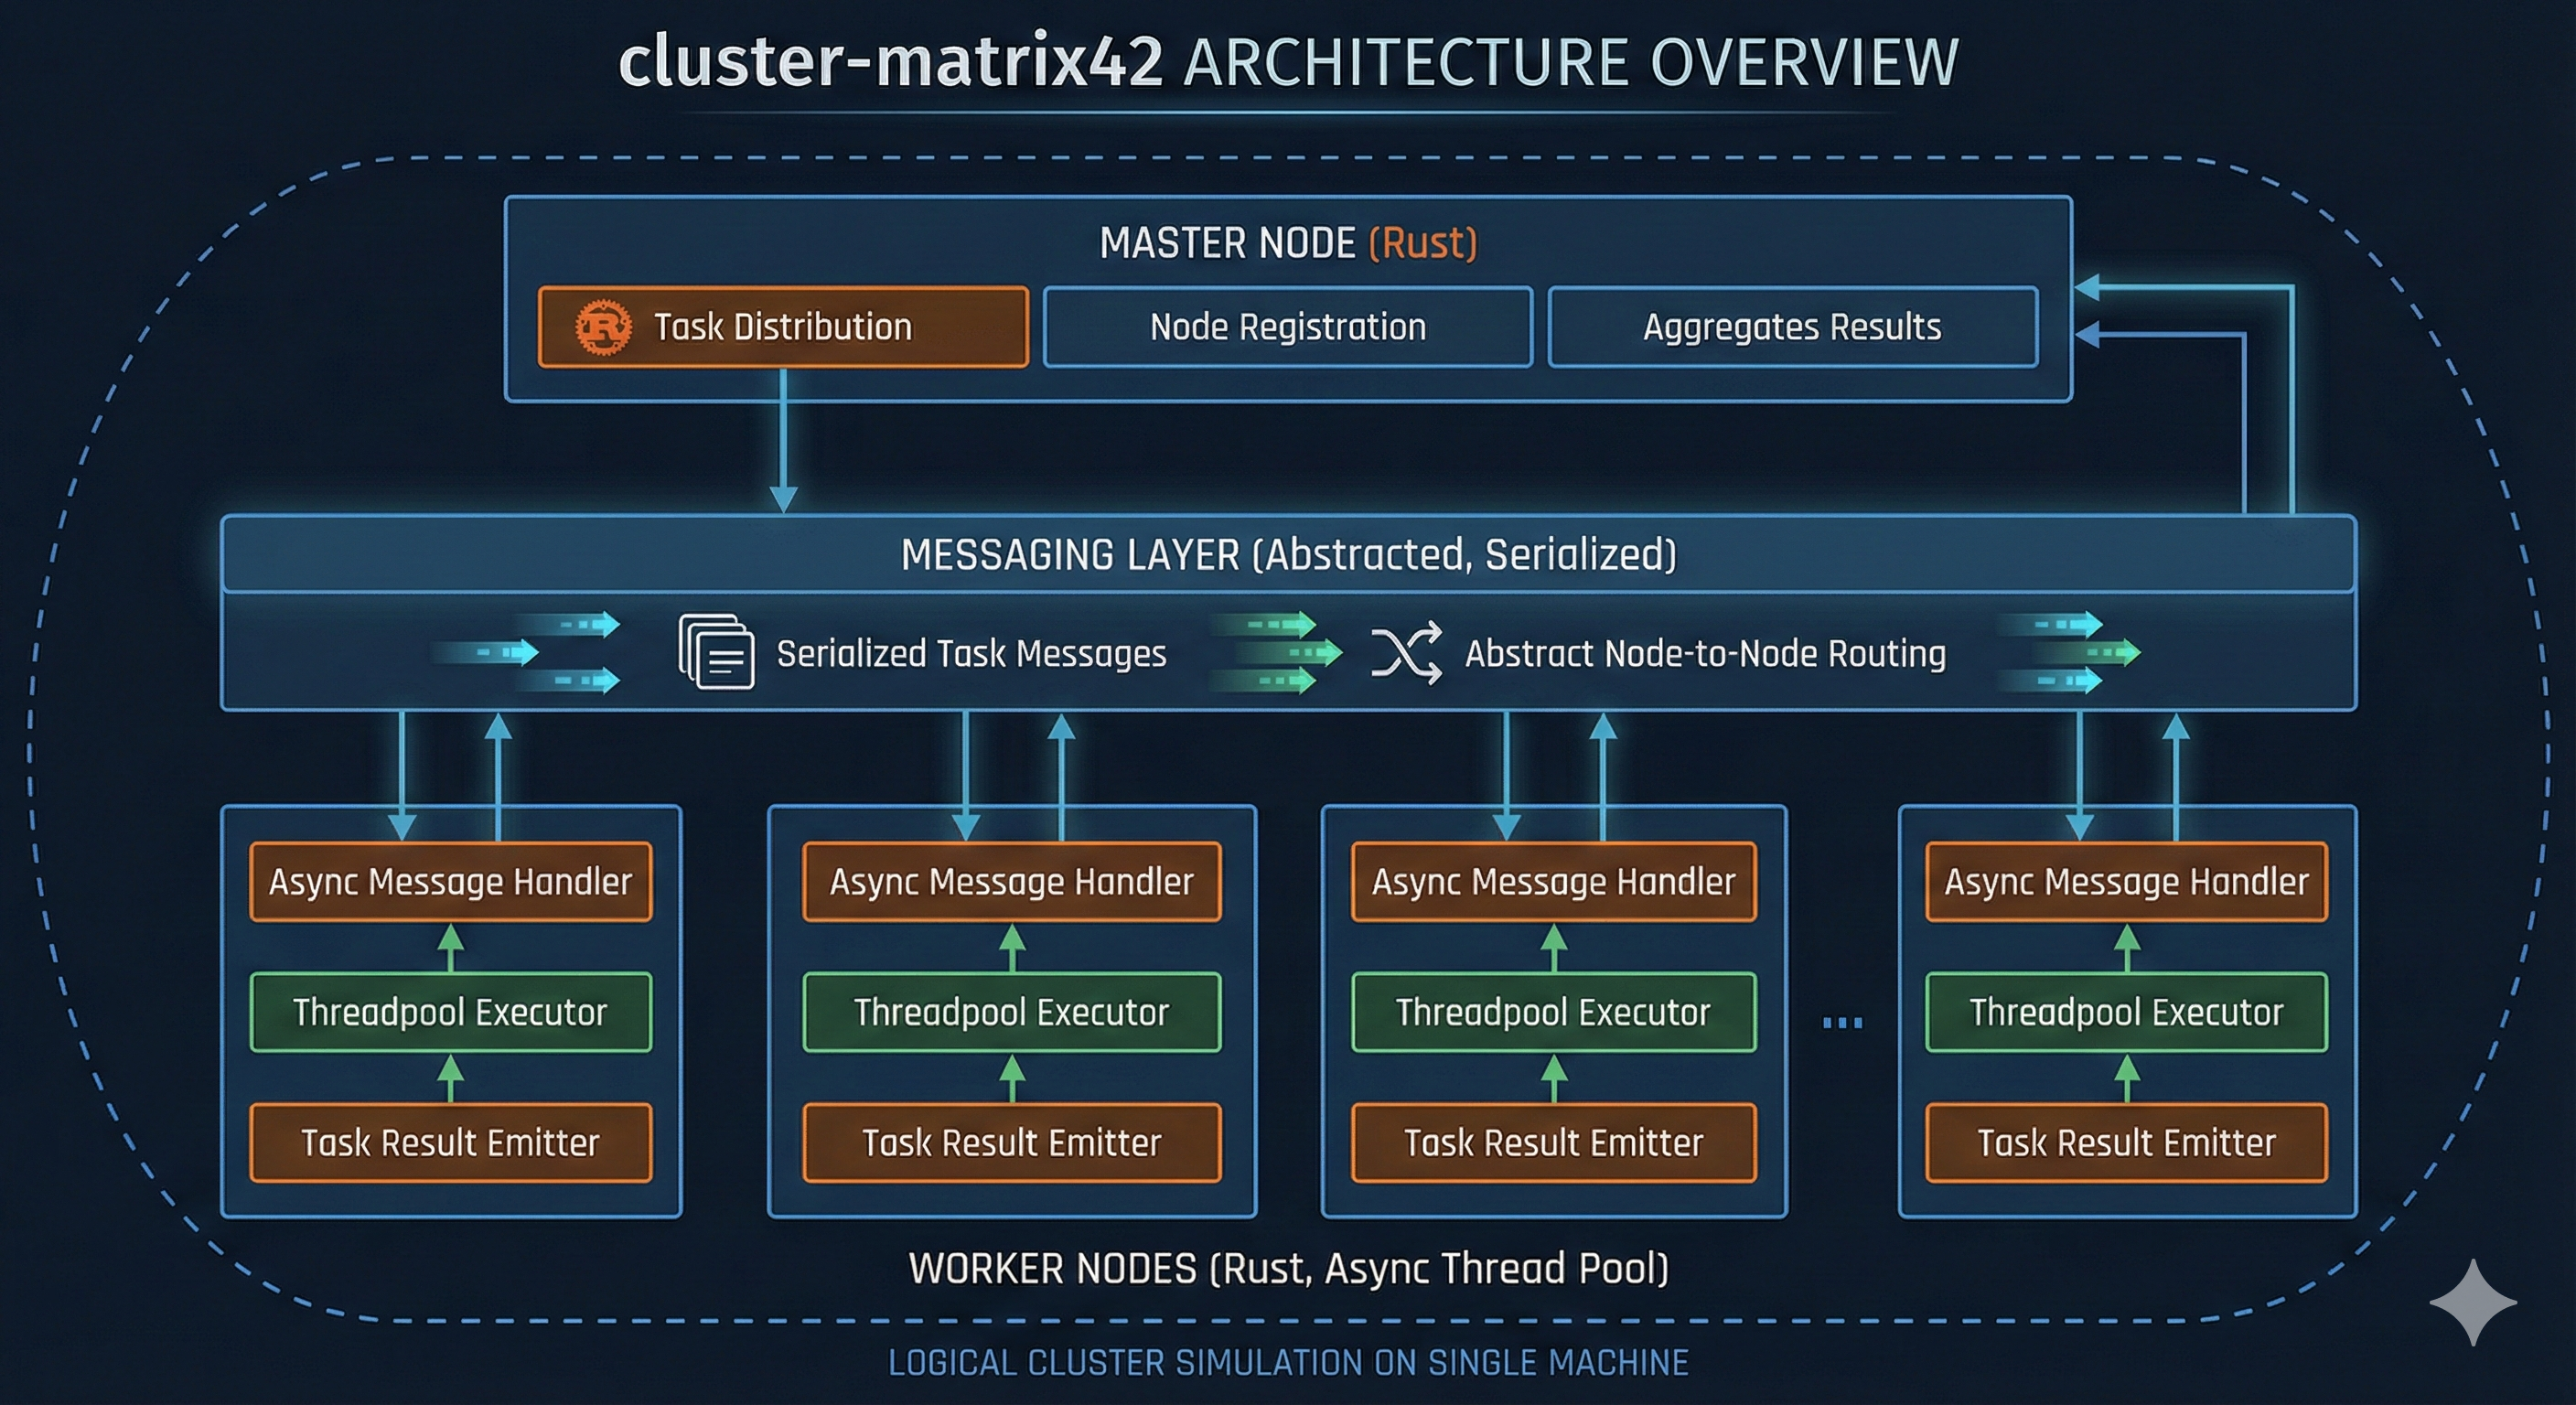Screen dimensions: 2576x1405
Task: Click the blue arrows left of Serialized Task Messages
Action: coord(530,652)
